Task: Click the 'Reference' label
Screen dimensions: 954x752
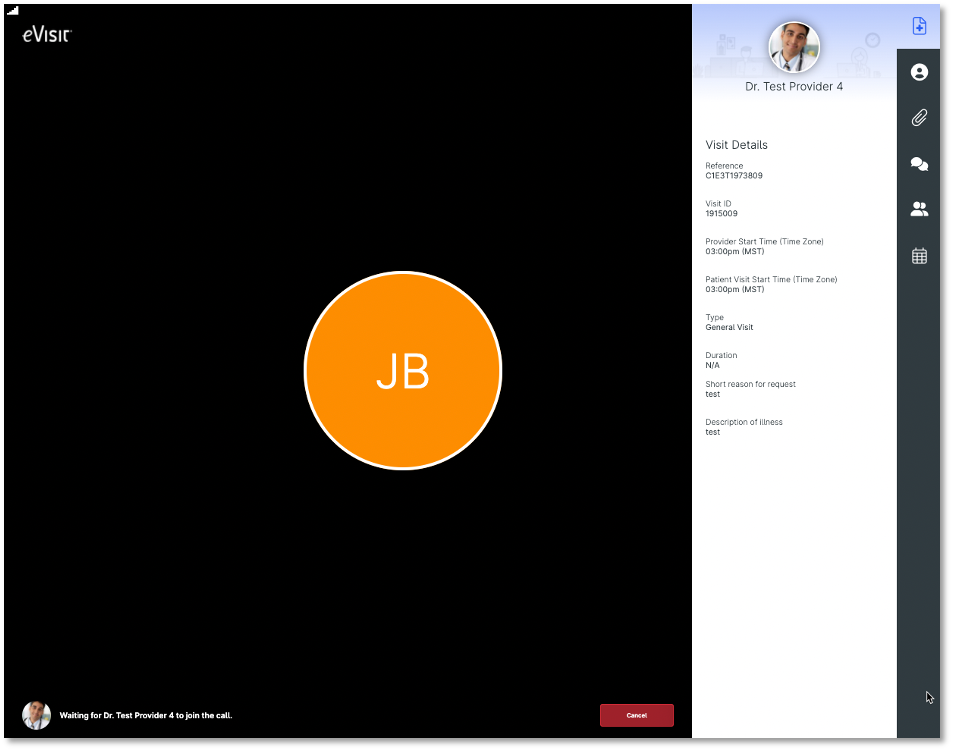Action: (x=724, y=165)
